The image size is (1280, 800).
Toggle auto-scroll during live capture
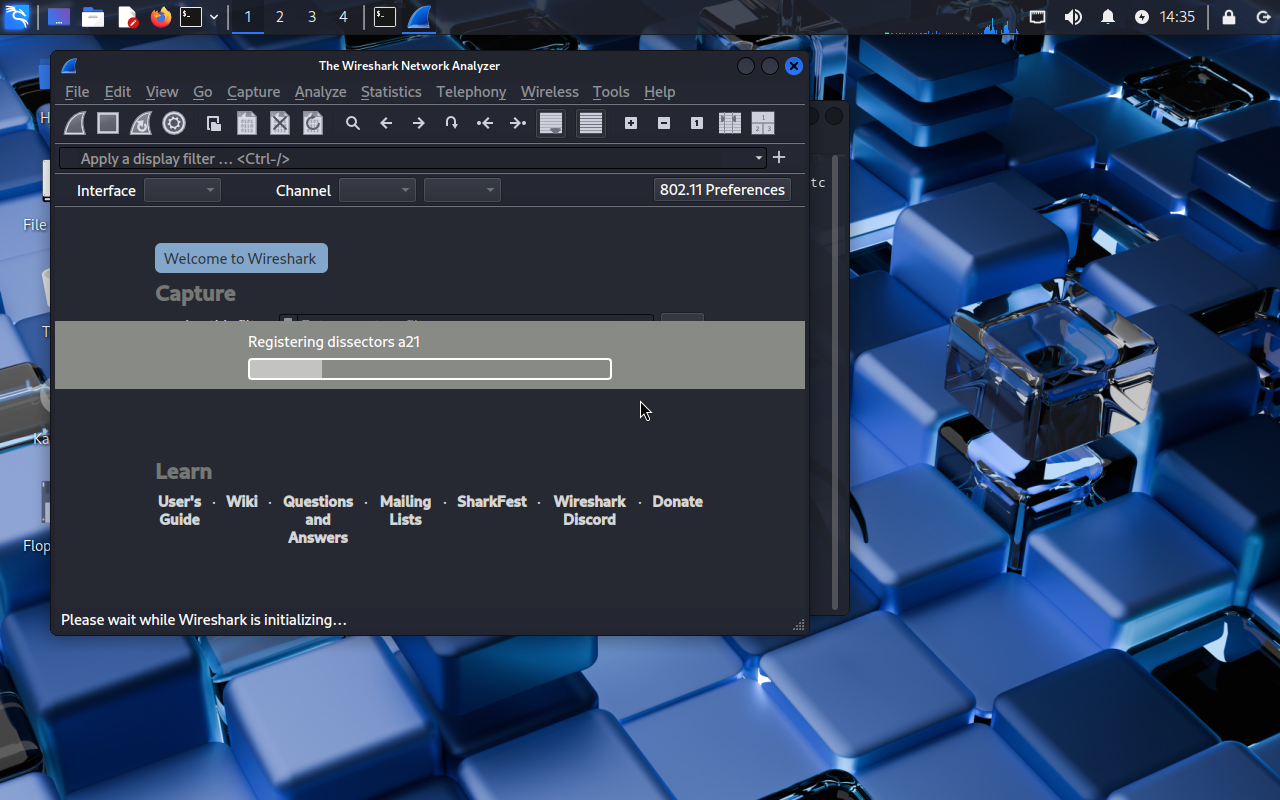(551, 123)
